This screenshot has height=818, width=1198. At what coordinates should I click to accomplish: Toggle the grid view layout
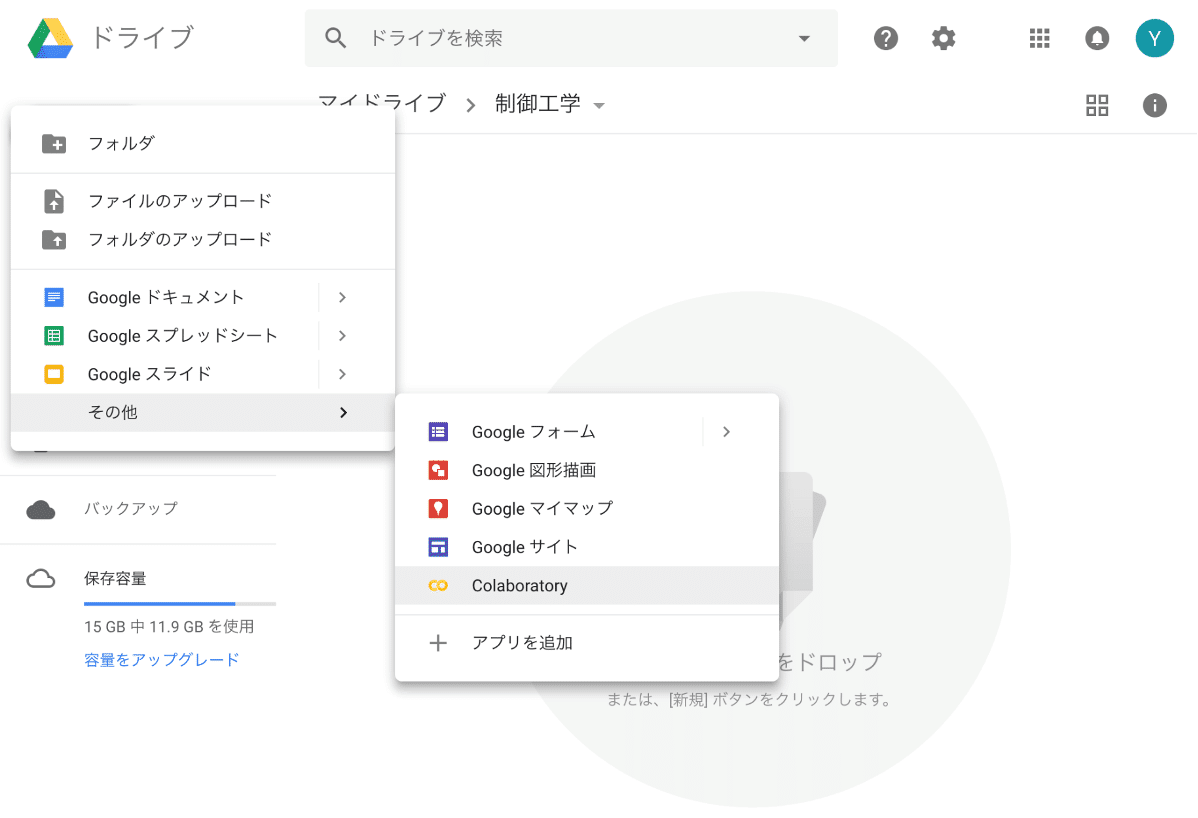tap(1097, 105)
